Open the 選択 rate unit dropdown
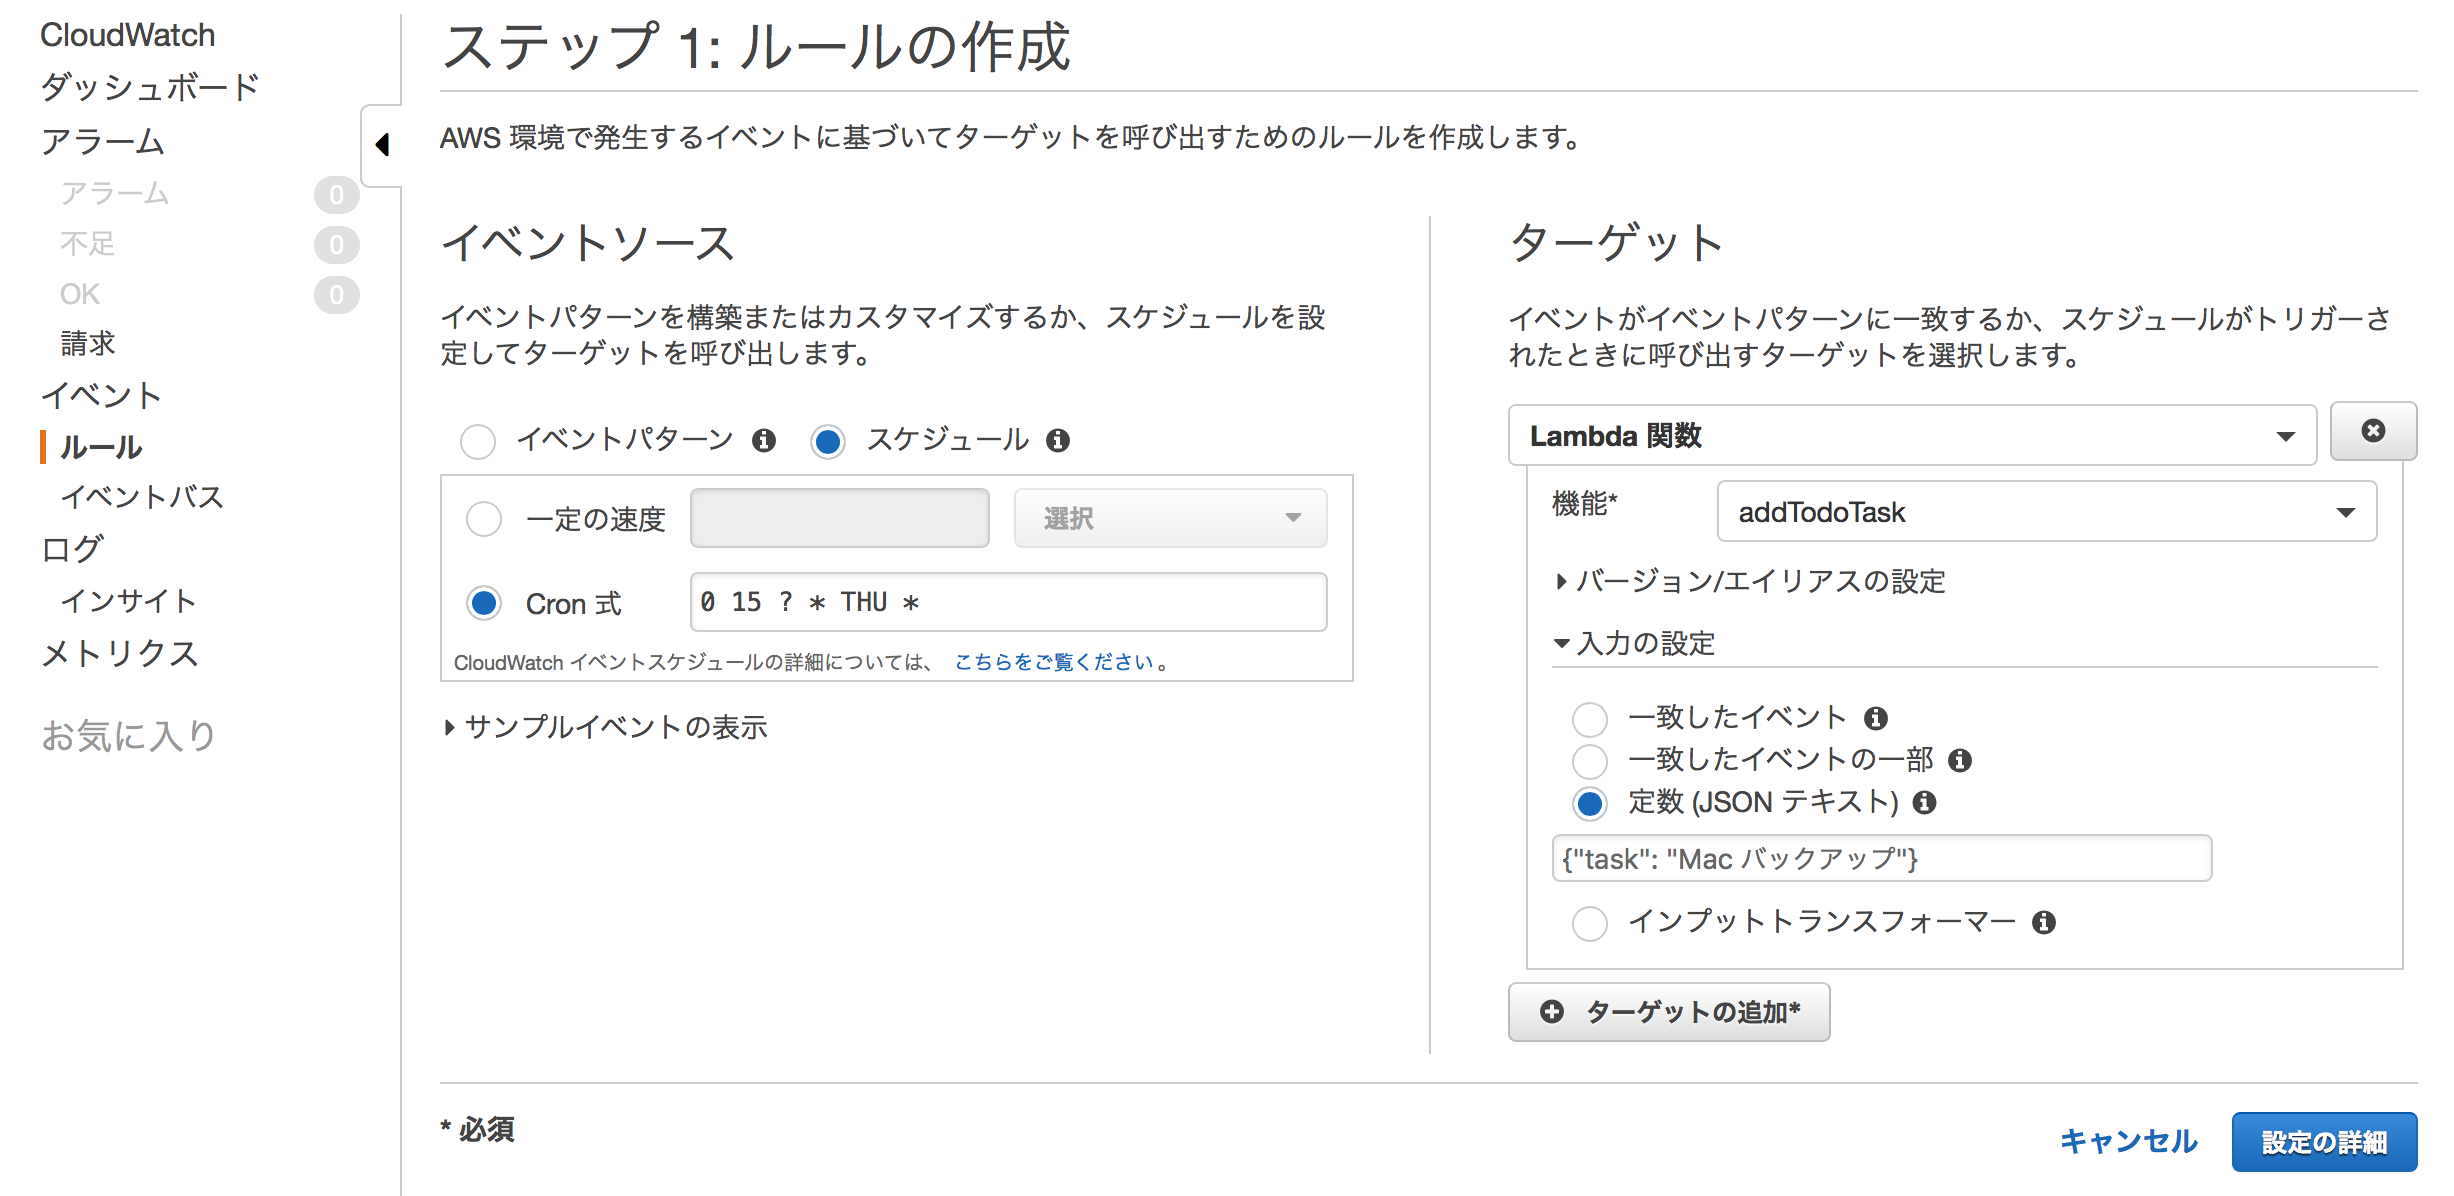Screen dimensions: 2454x1196 [1171, 518]
